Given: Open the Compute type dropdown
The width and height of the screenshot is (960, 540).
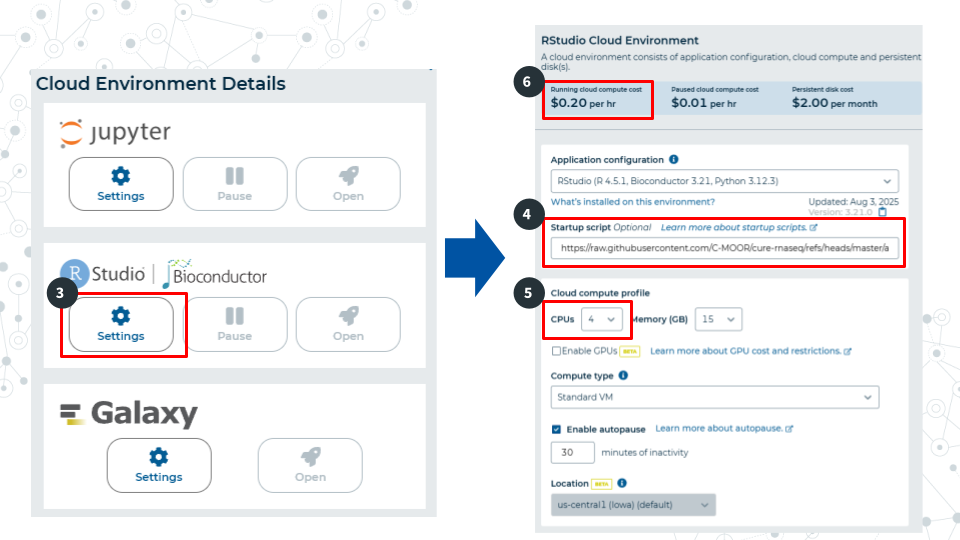Looking at the screenshot, I should 714,397.
